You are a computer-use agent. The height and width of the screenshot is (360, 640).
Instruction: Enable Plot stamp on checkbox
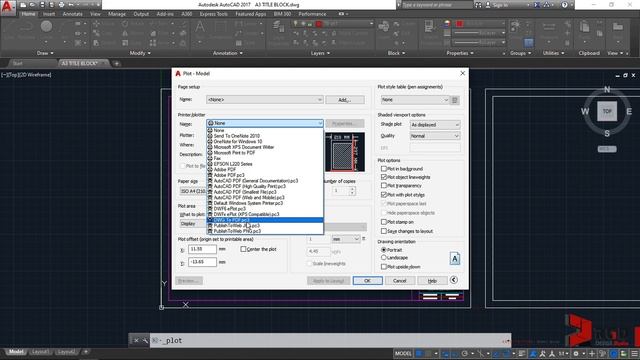coord(384,222)
